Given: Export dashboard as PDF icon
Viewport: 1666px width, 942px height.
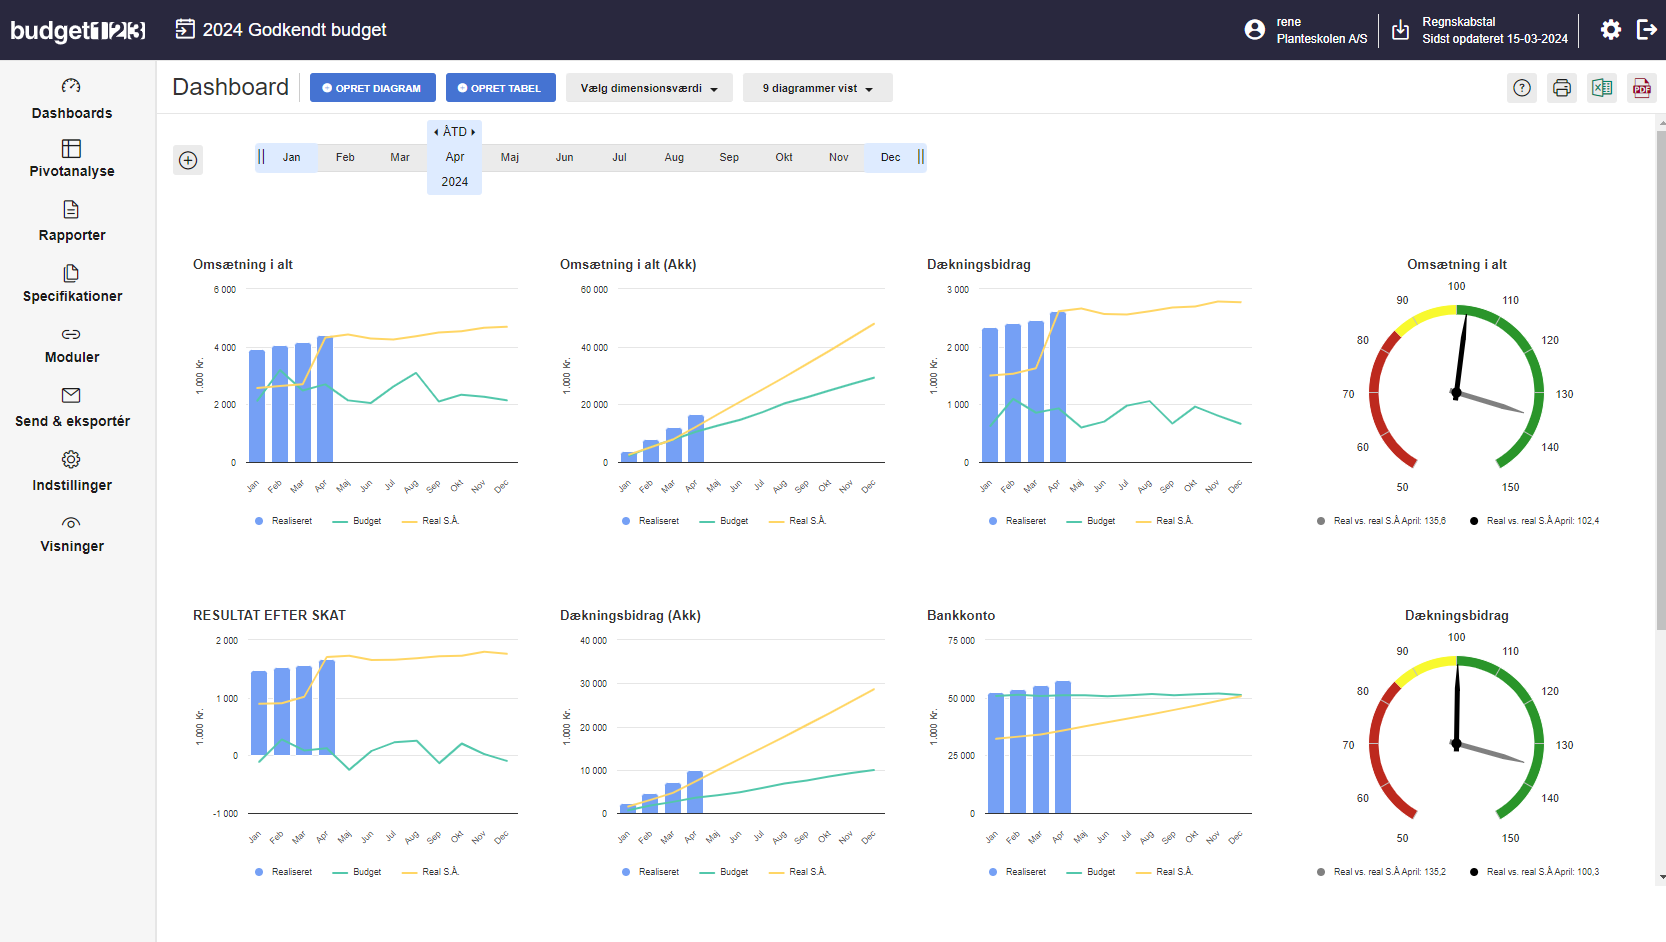Looking at the screenshot, I should pyautogui.click(x=1642, y=88).
